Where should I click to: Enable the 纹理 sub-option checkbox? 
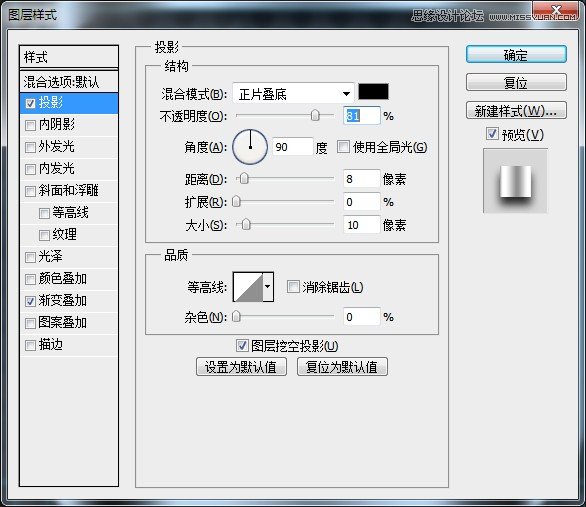point(44,235)
